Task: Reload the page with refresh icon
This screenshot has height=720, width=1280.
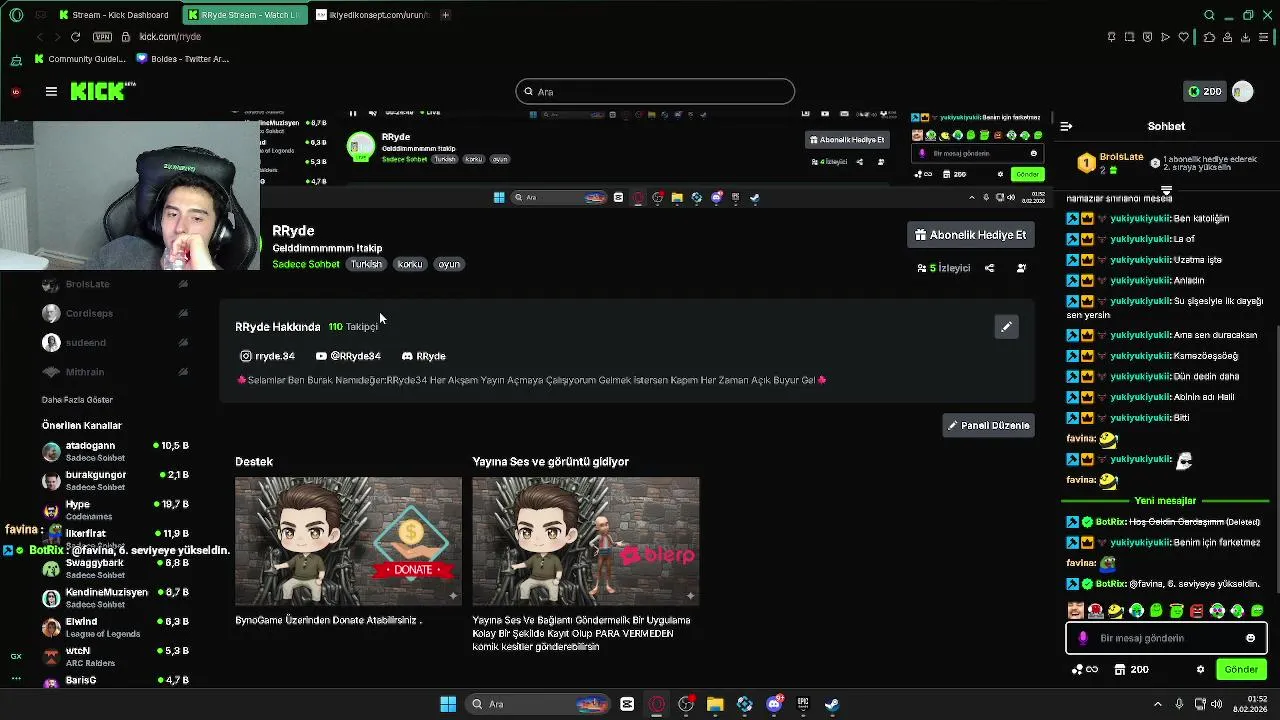Action: click(x=75, y=37)
